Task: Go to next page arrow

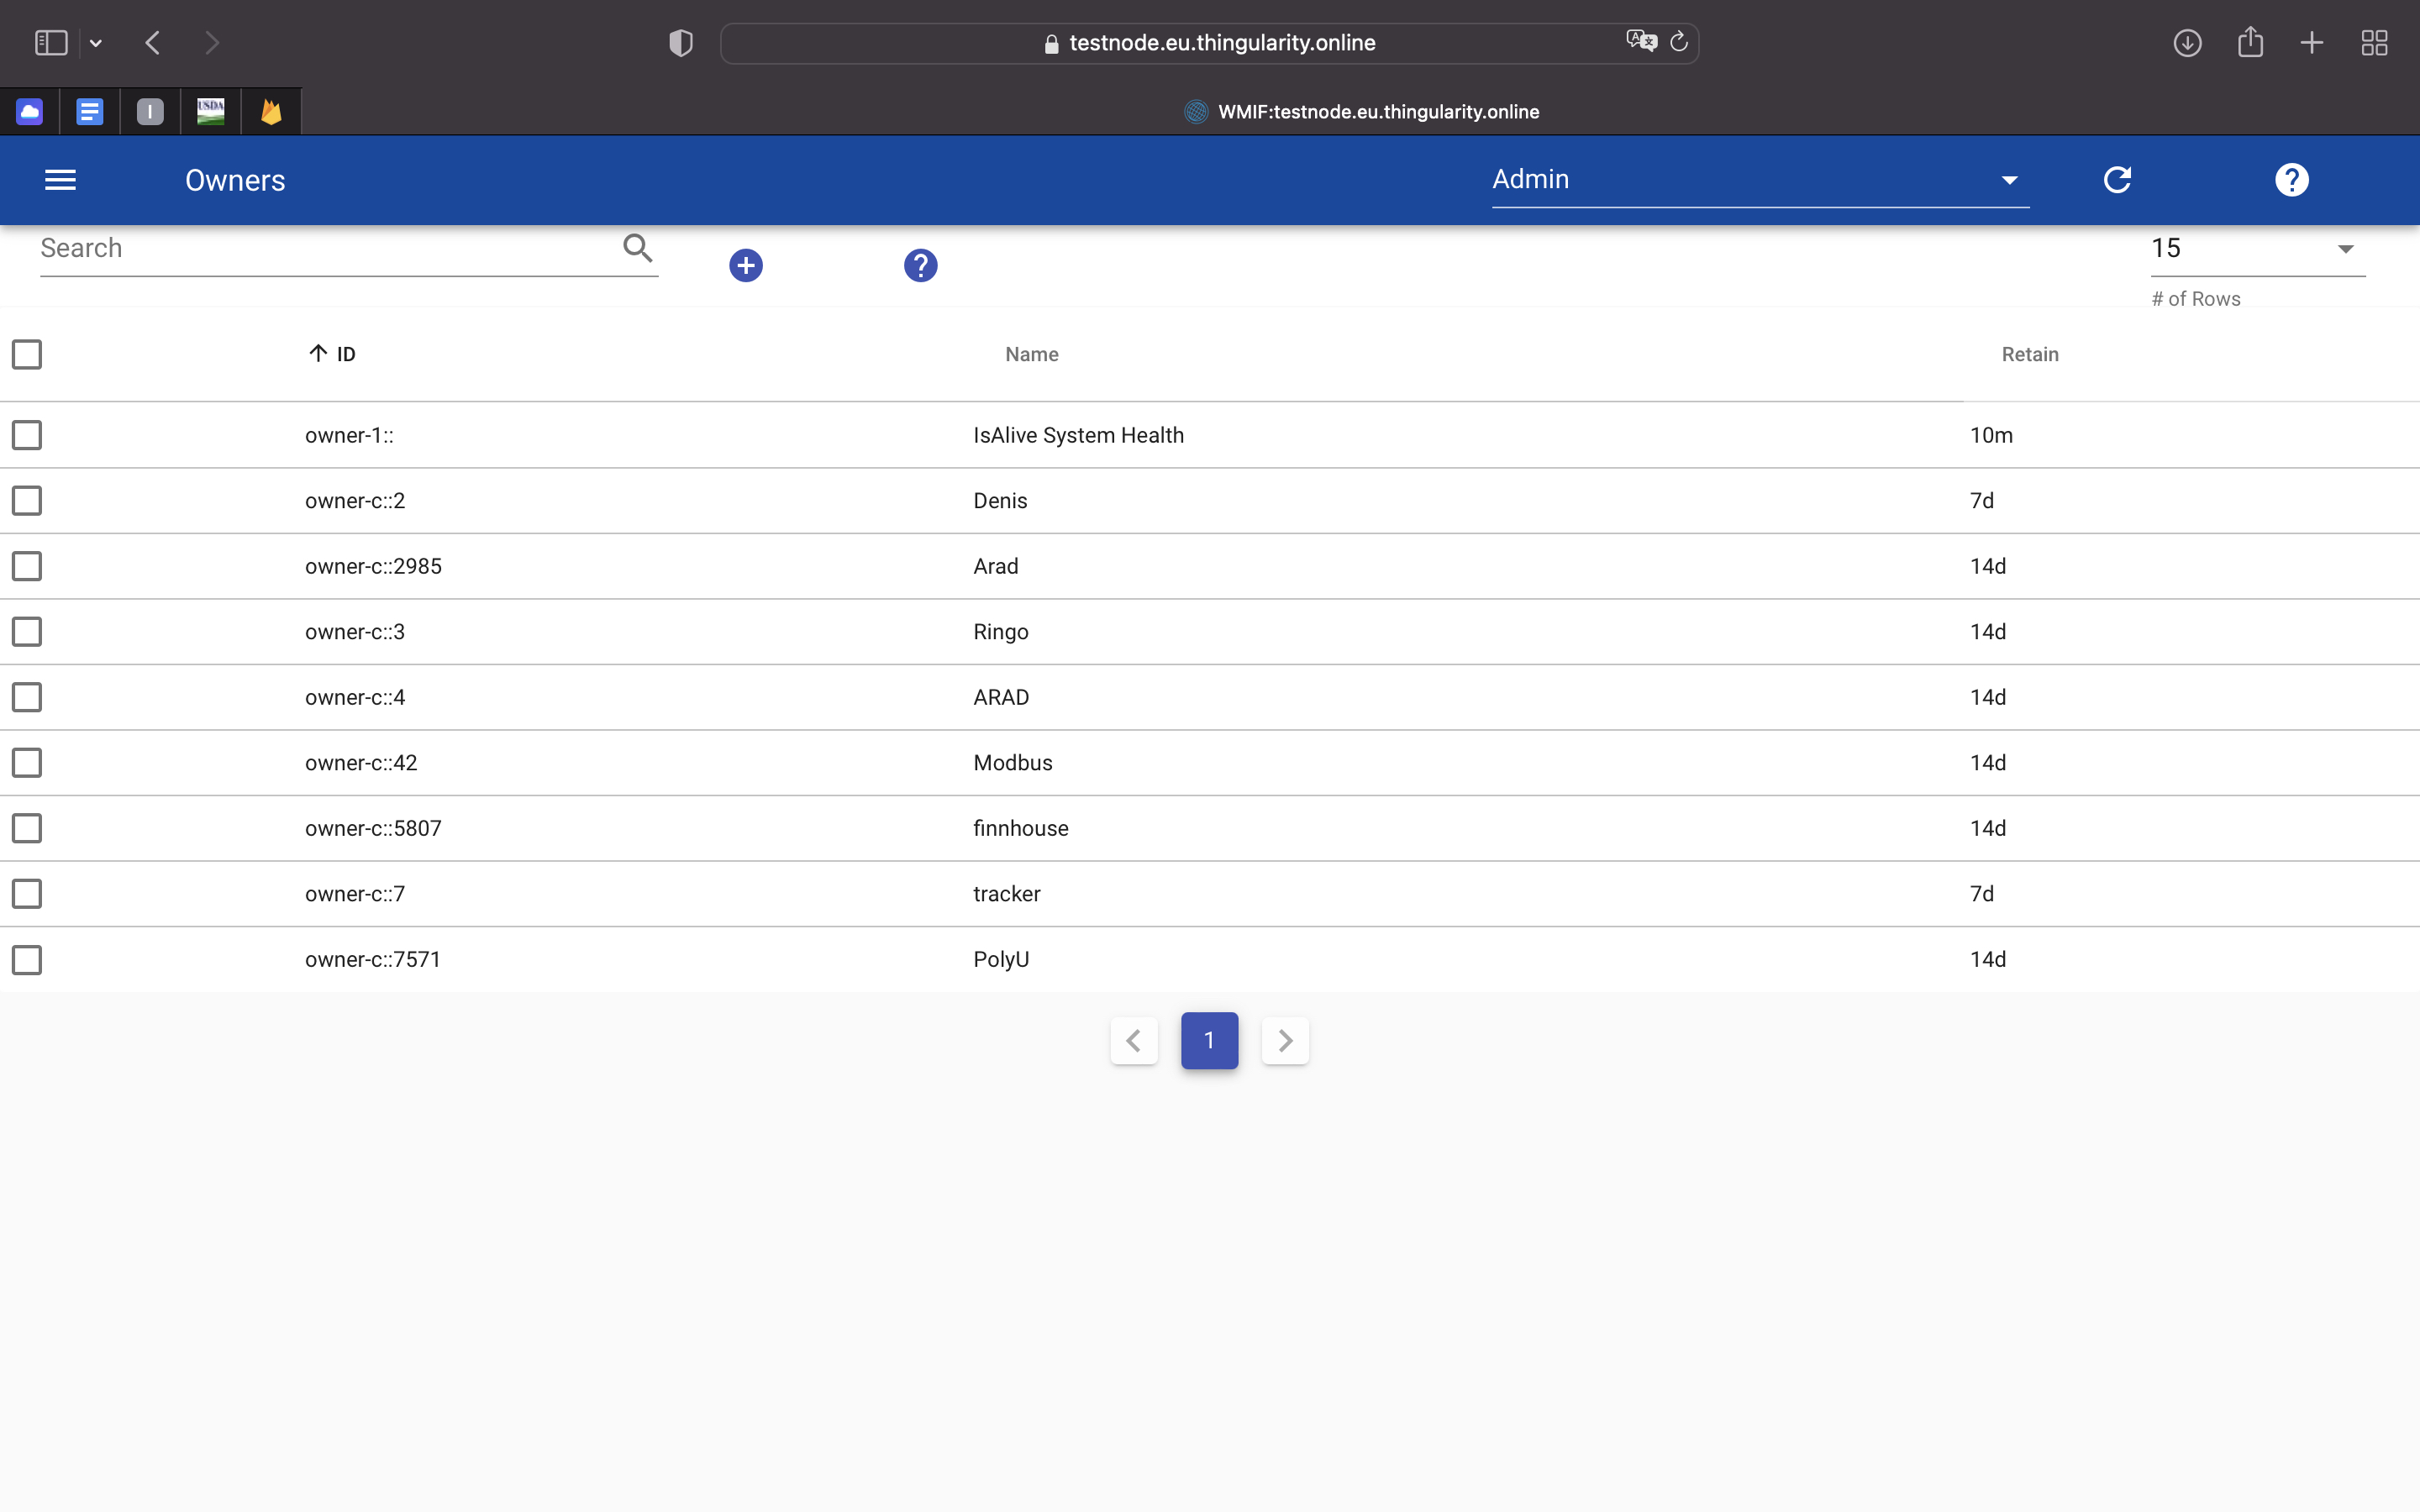Action: click(1285, 1040)
